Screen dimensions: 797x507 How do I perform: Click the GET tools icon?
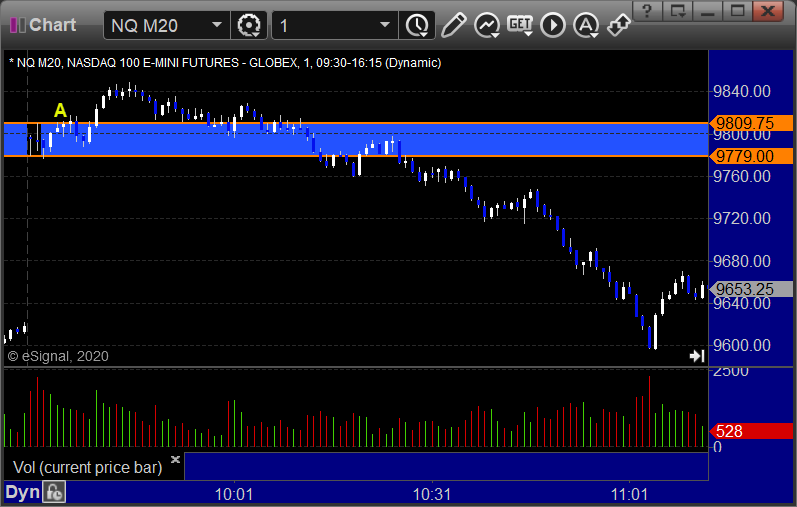(x=520, y=25)
